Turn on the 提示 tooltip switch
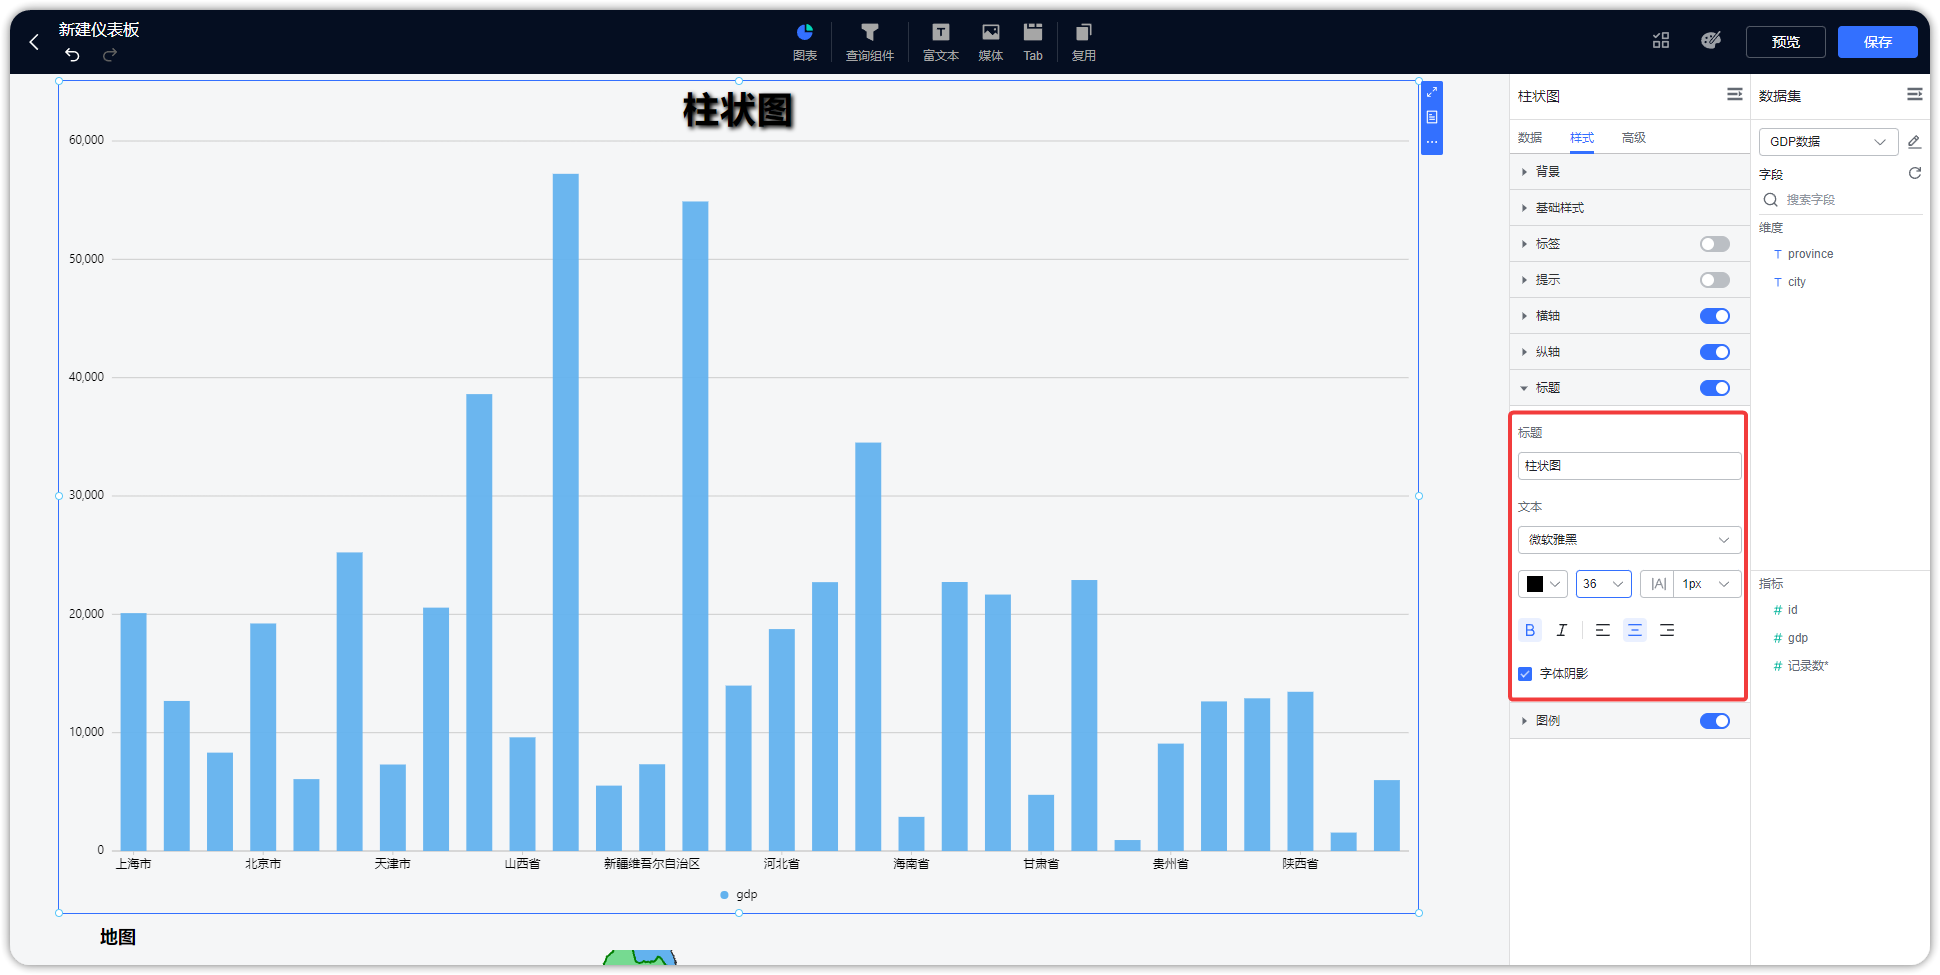This screenshot has height=975, width=1940. tap(1715, 280)
